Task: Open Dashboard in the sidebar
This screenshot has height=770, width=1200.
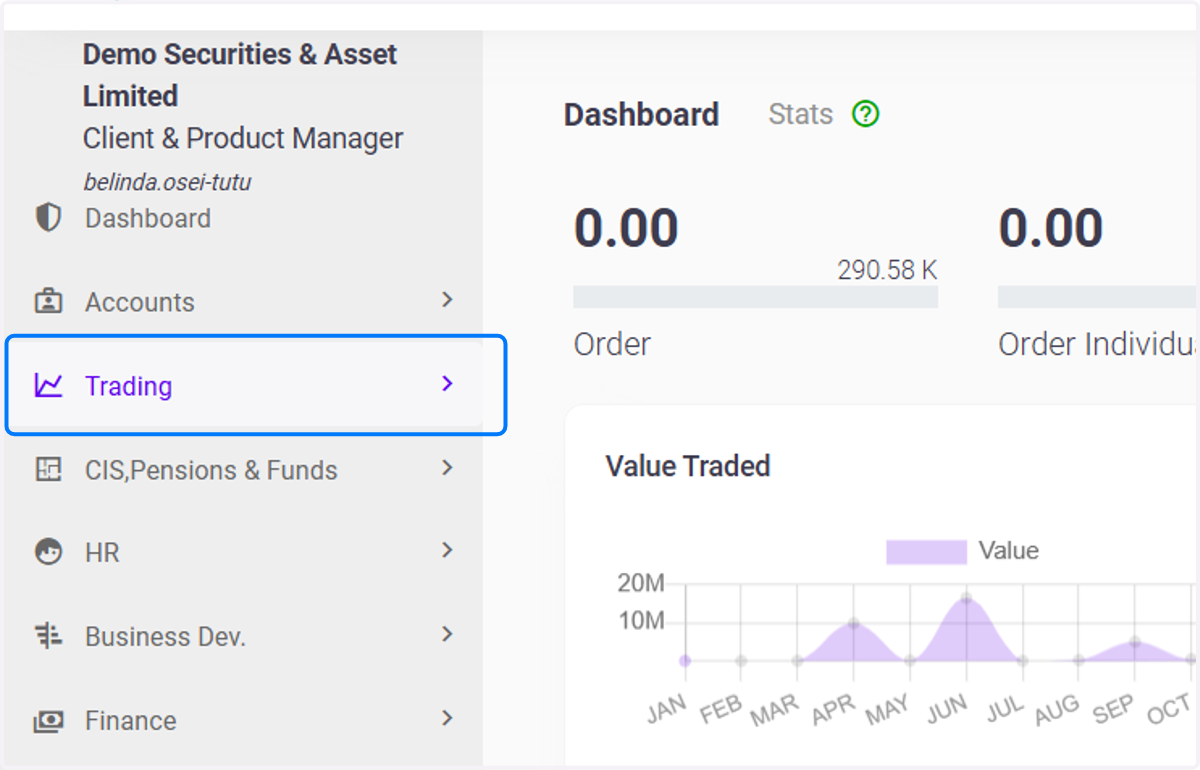Action: pyautogui.click(x=148, y=218)
